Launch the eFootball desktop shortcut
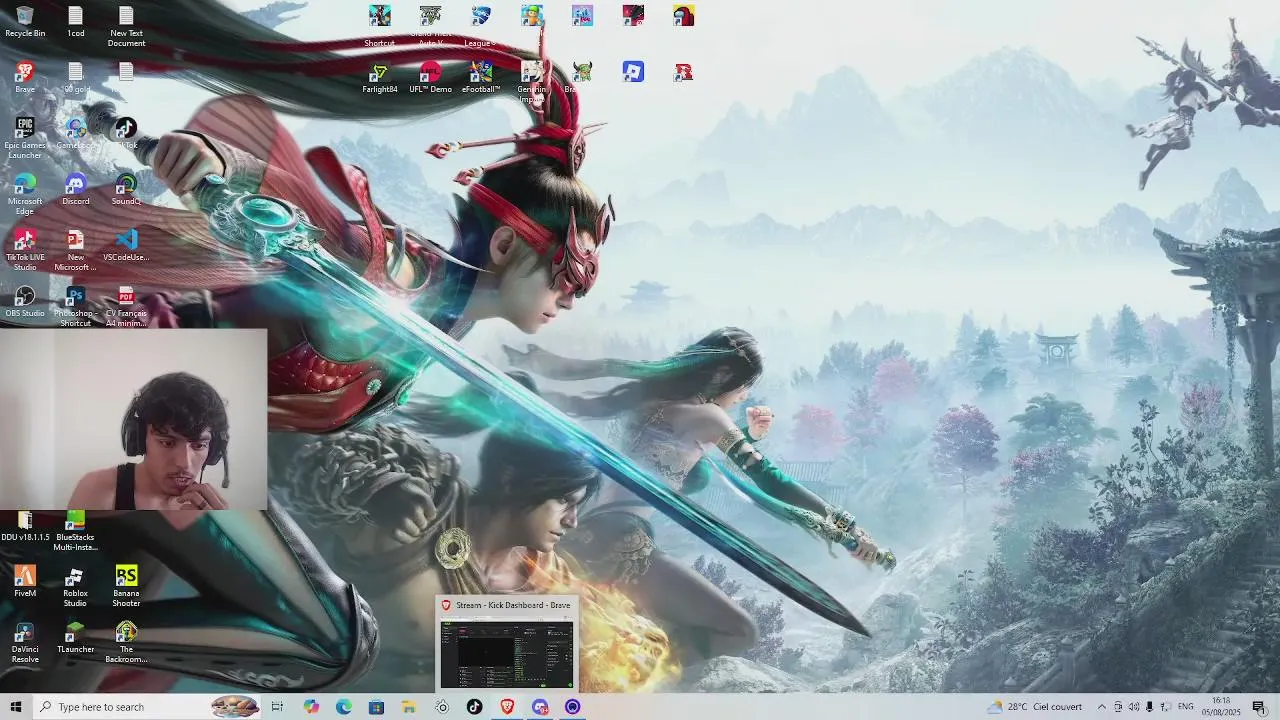Viewport: 1280px width, 720px height. pos(481,77)
